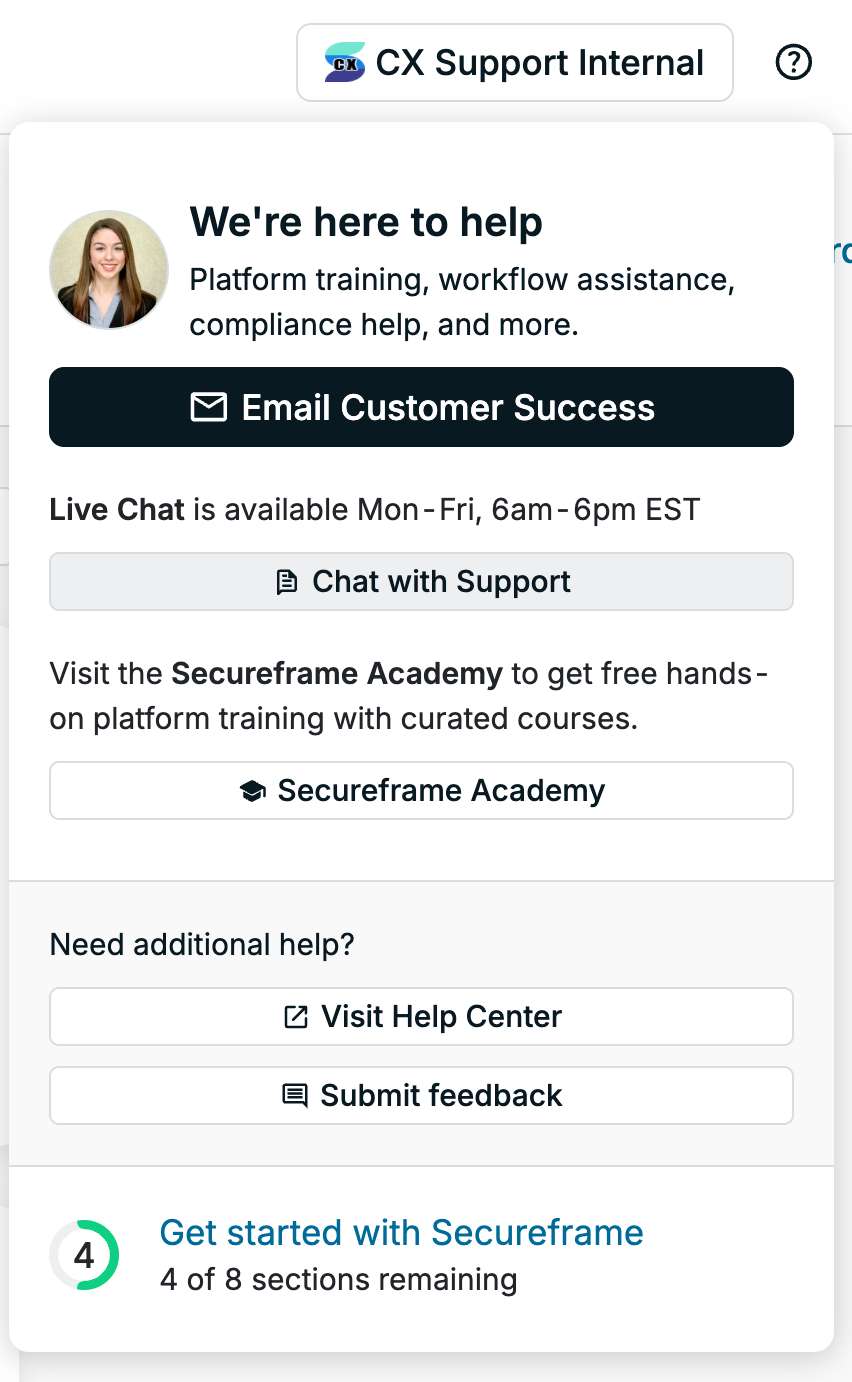Screen dimensions: 852x1382
Task: Click the graduation cap icon
Action: coord(252,791)
